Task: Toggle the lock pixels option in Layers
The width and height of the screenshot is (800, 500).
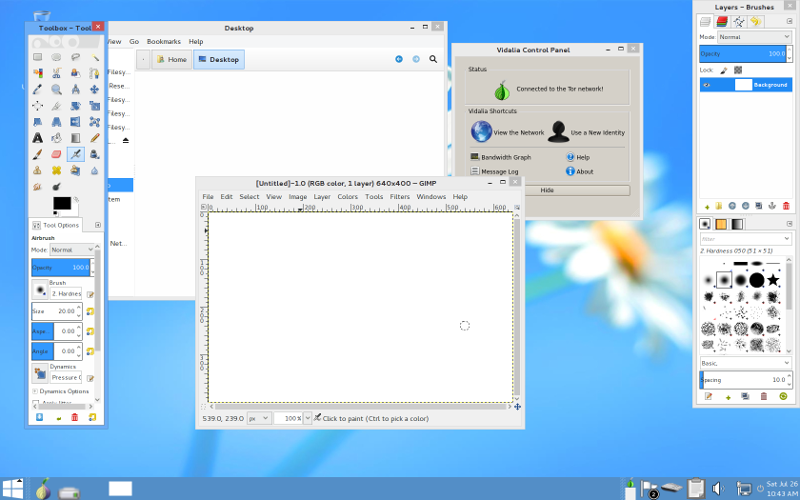Action: pos(724,70)
